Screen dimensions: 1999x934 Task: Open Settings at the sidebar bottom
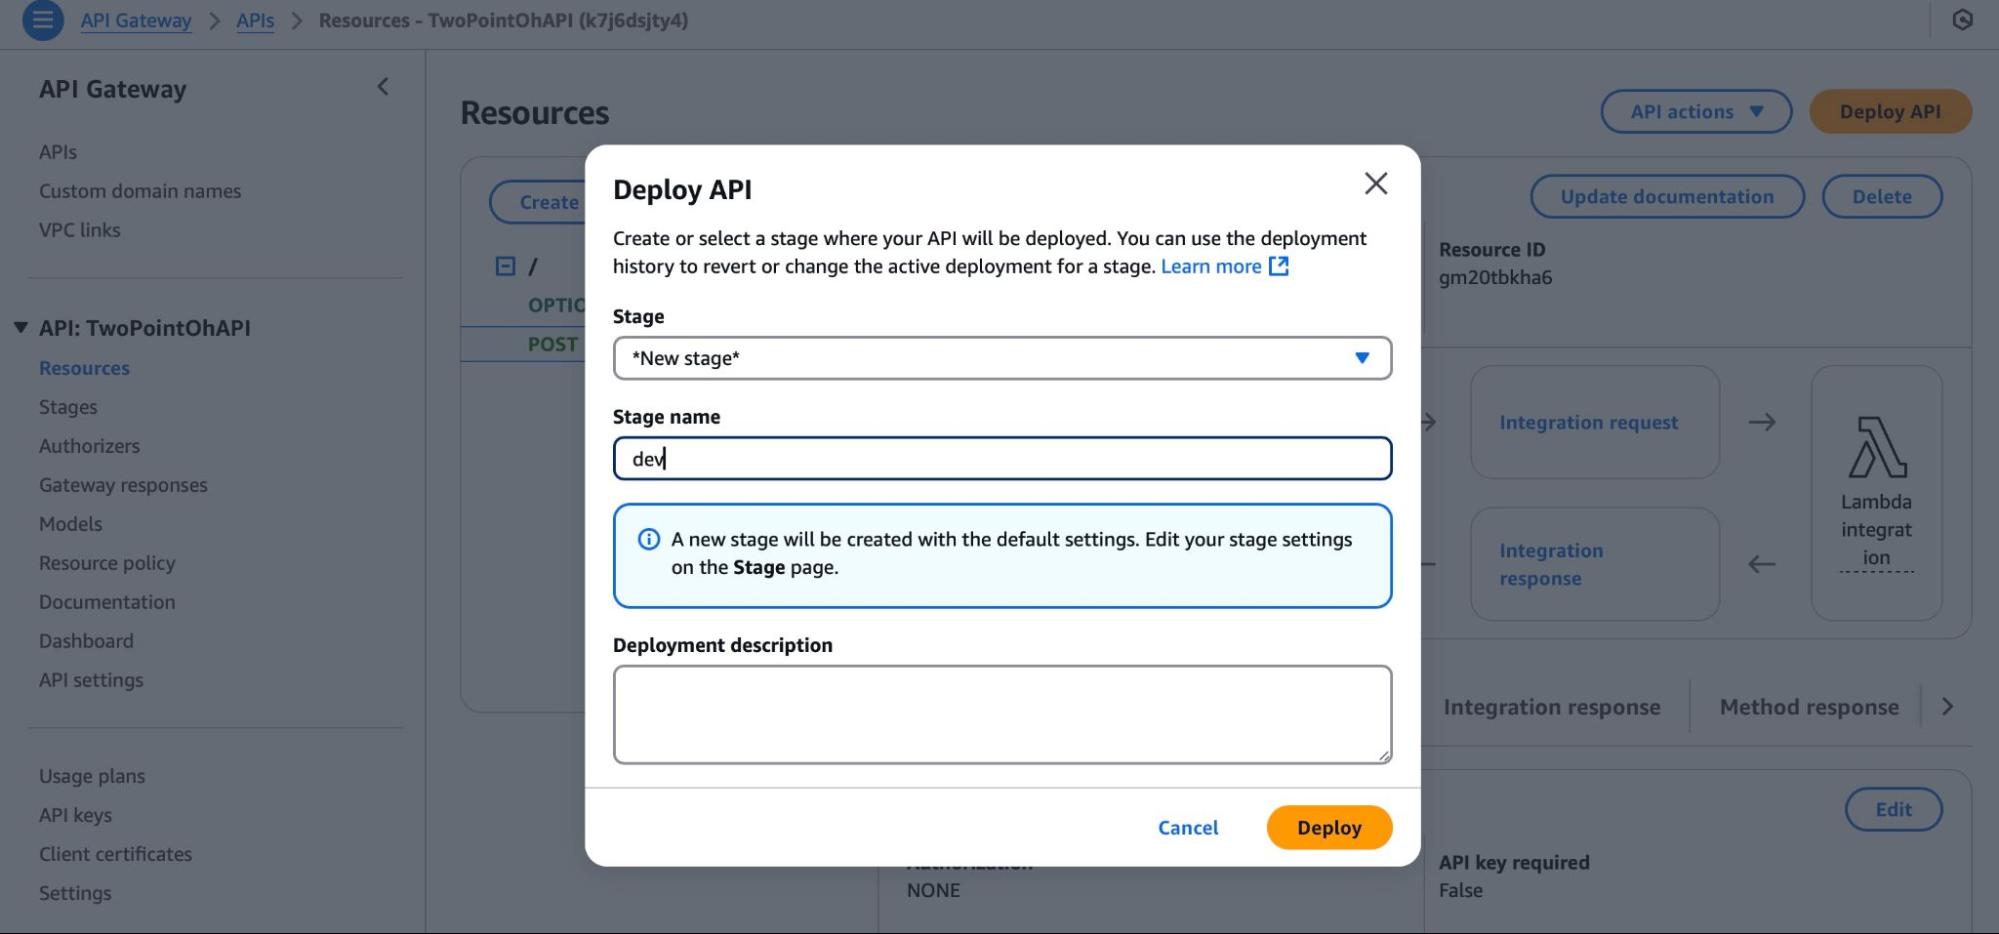click(x=75, y=893)
